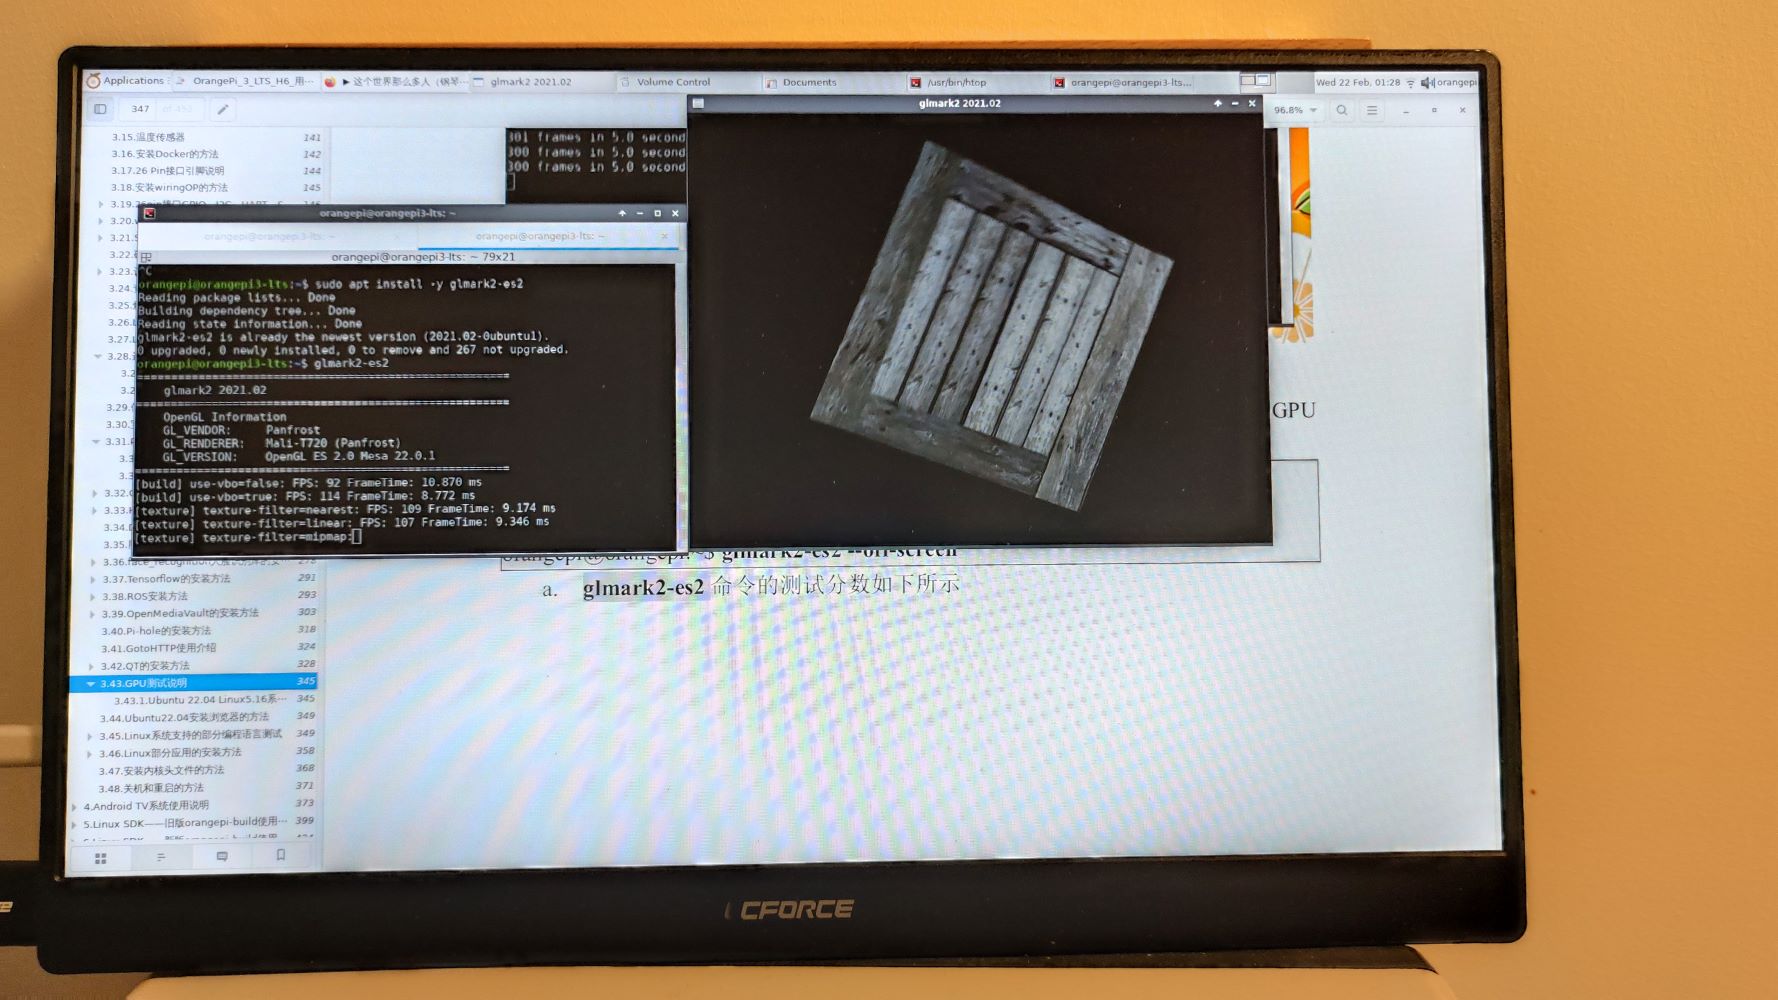Viewport: 1778px width, 1000px height.
Task: Open the search magnifier in document viewer
Action: [x=1342, y=110]
